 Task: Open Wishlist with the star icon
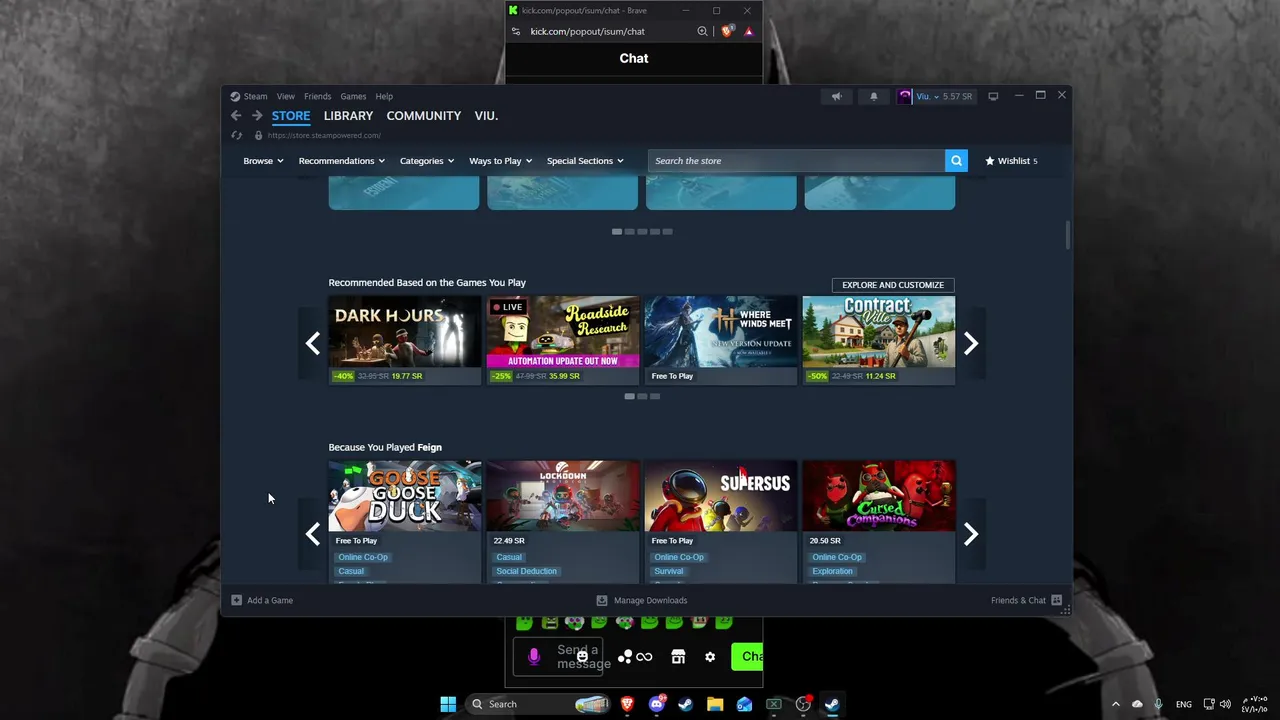(x=1011, y=161)
